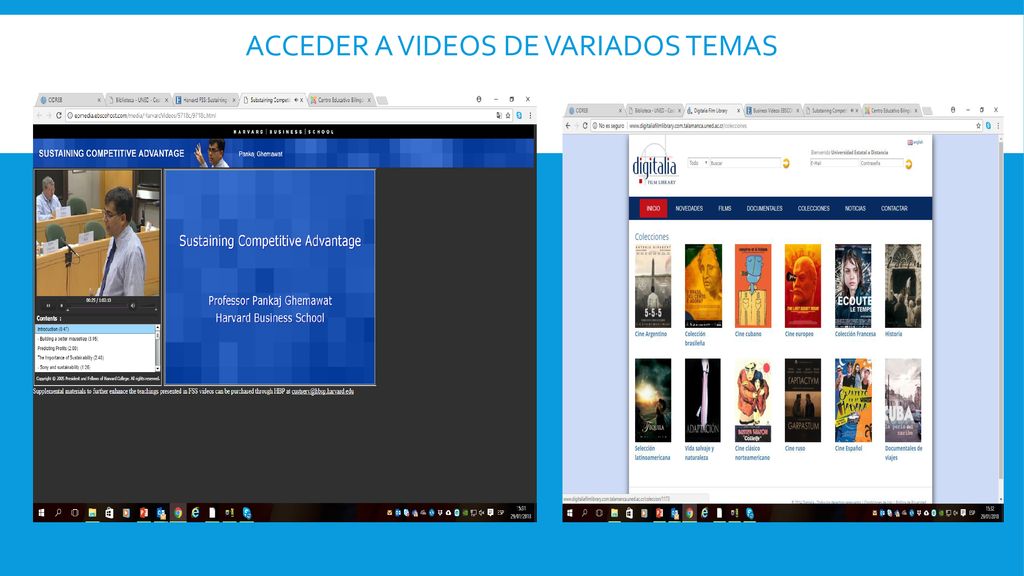This screenshot has height=576, width=1024.
Task: Go back in the Digitalia browser window
Action: coord(568,125)
